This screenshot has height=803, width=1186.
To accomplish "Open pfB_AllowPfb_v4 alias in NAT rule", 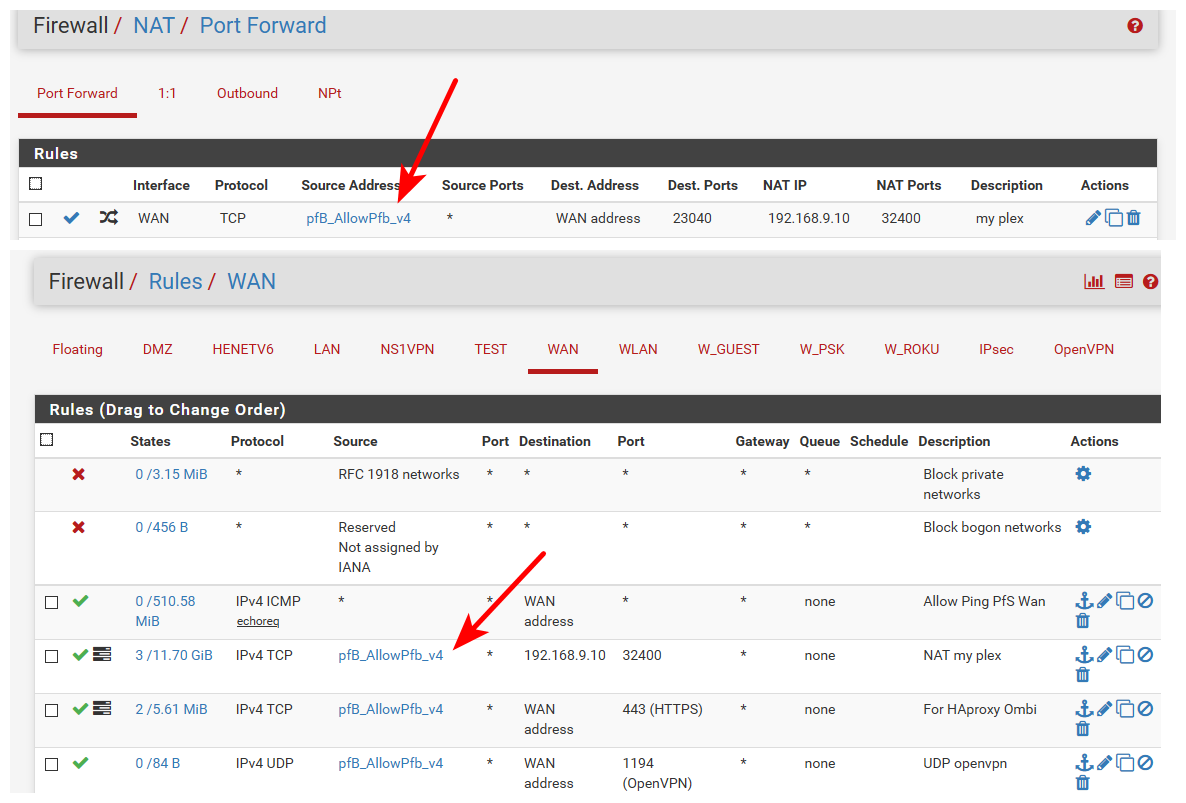I will [359, 219].
